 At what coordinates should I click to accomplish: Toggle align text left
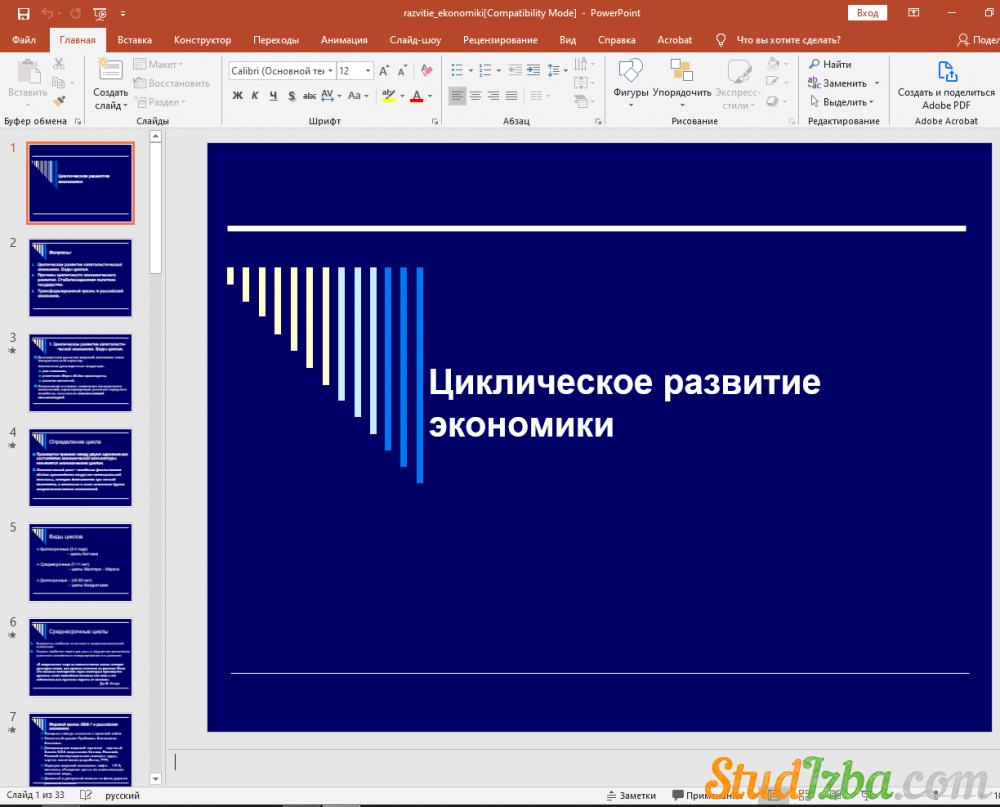[457, 96]
